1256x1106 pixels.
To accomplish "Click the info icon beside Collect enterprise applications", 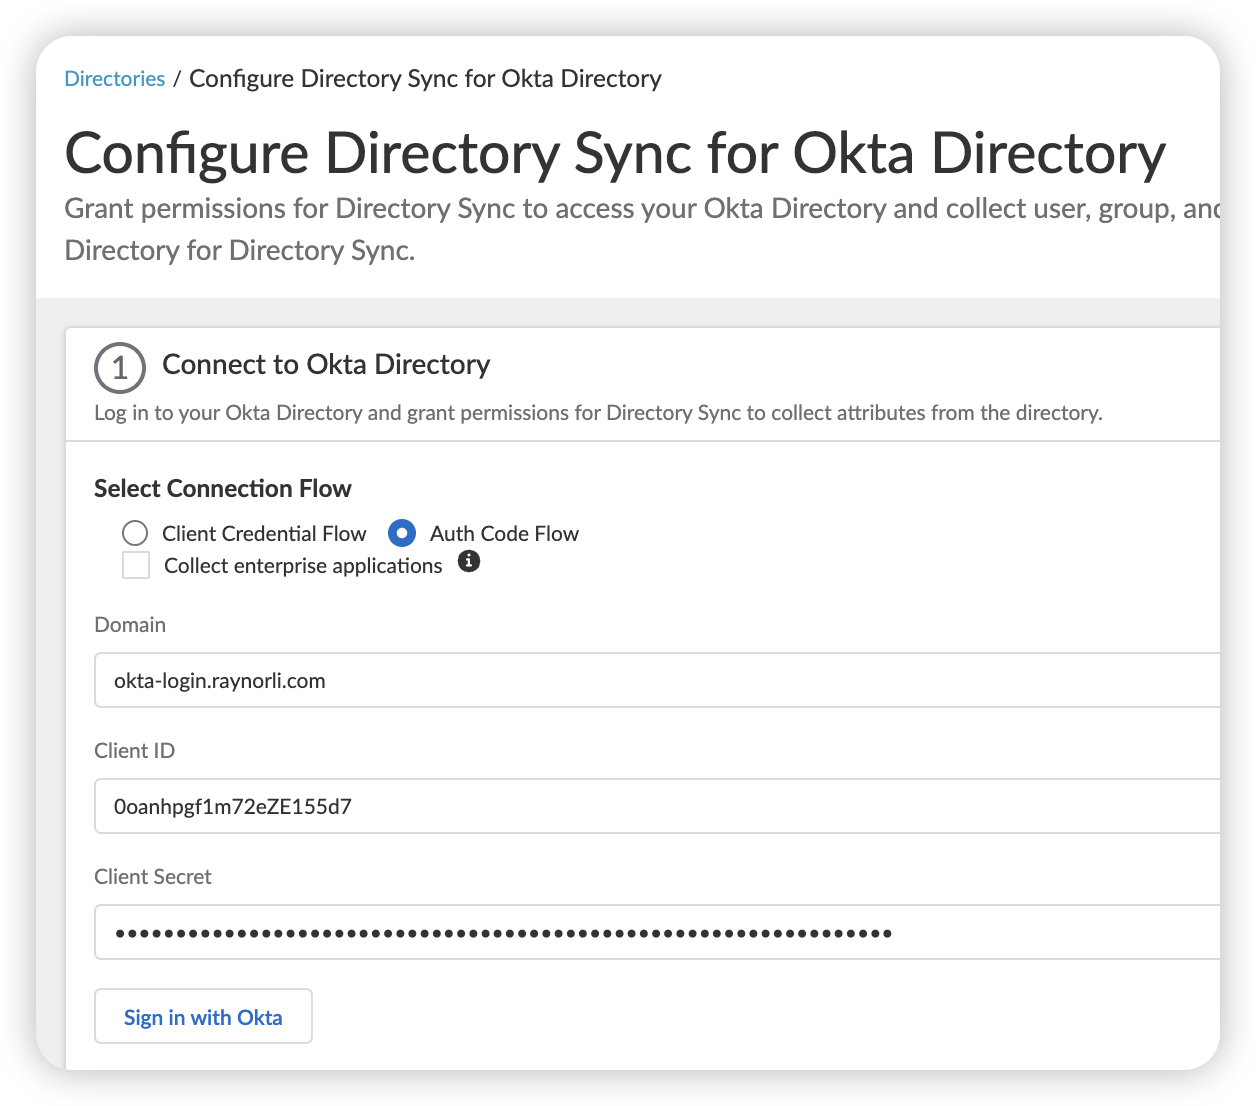I will click(469, 562).
